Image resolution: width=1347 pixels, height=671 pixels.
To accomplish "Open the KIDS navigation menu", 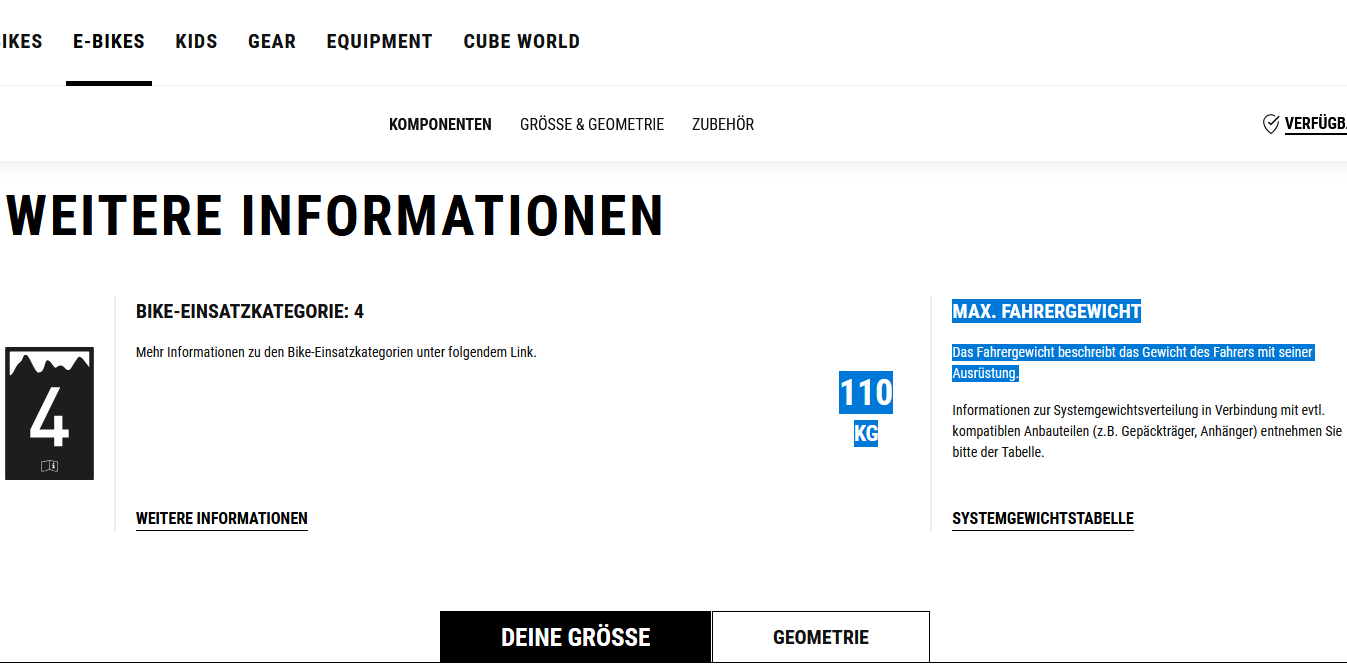I will [196, 42].
